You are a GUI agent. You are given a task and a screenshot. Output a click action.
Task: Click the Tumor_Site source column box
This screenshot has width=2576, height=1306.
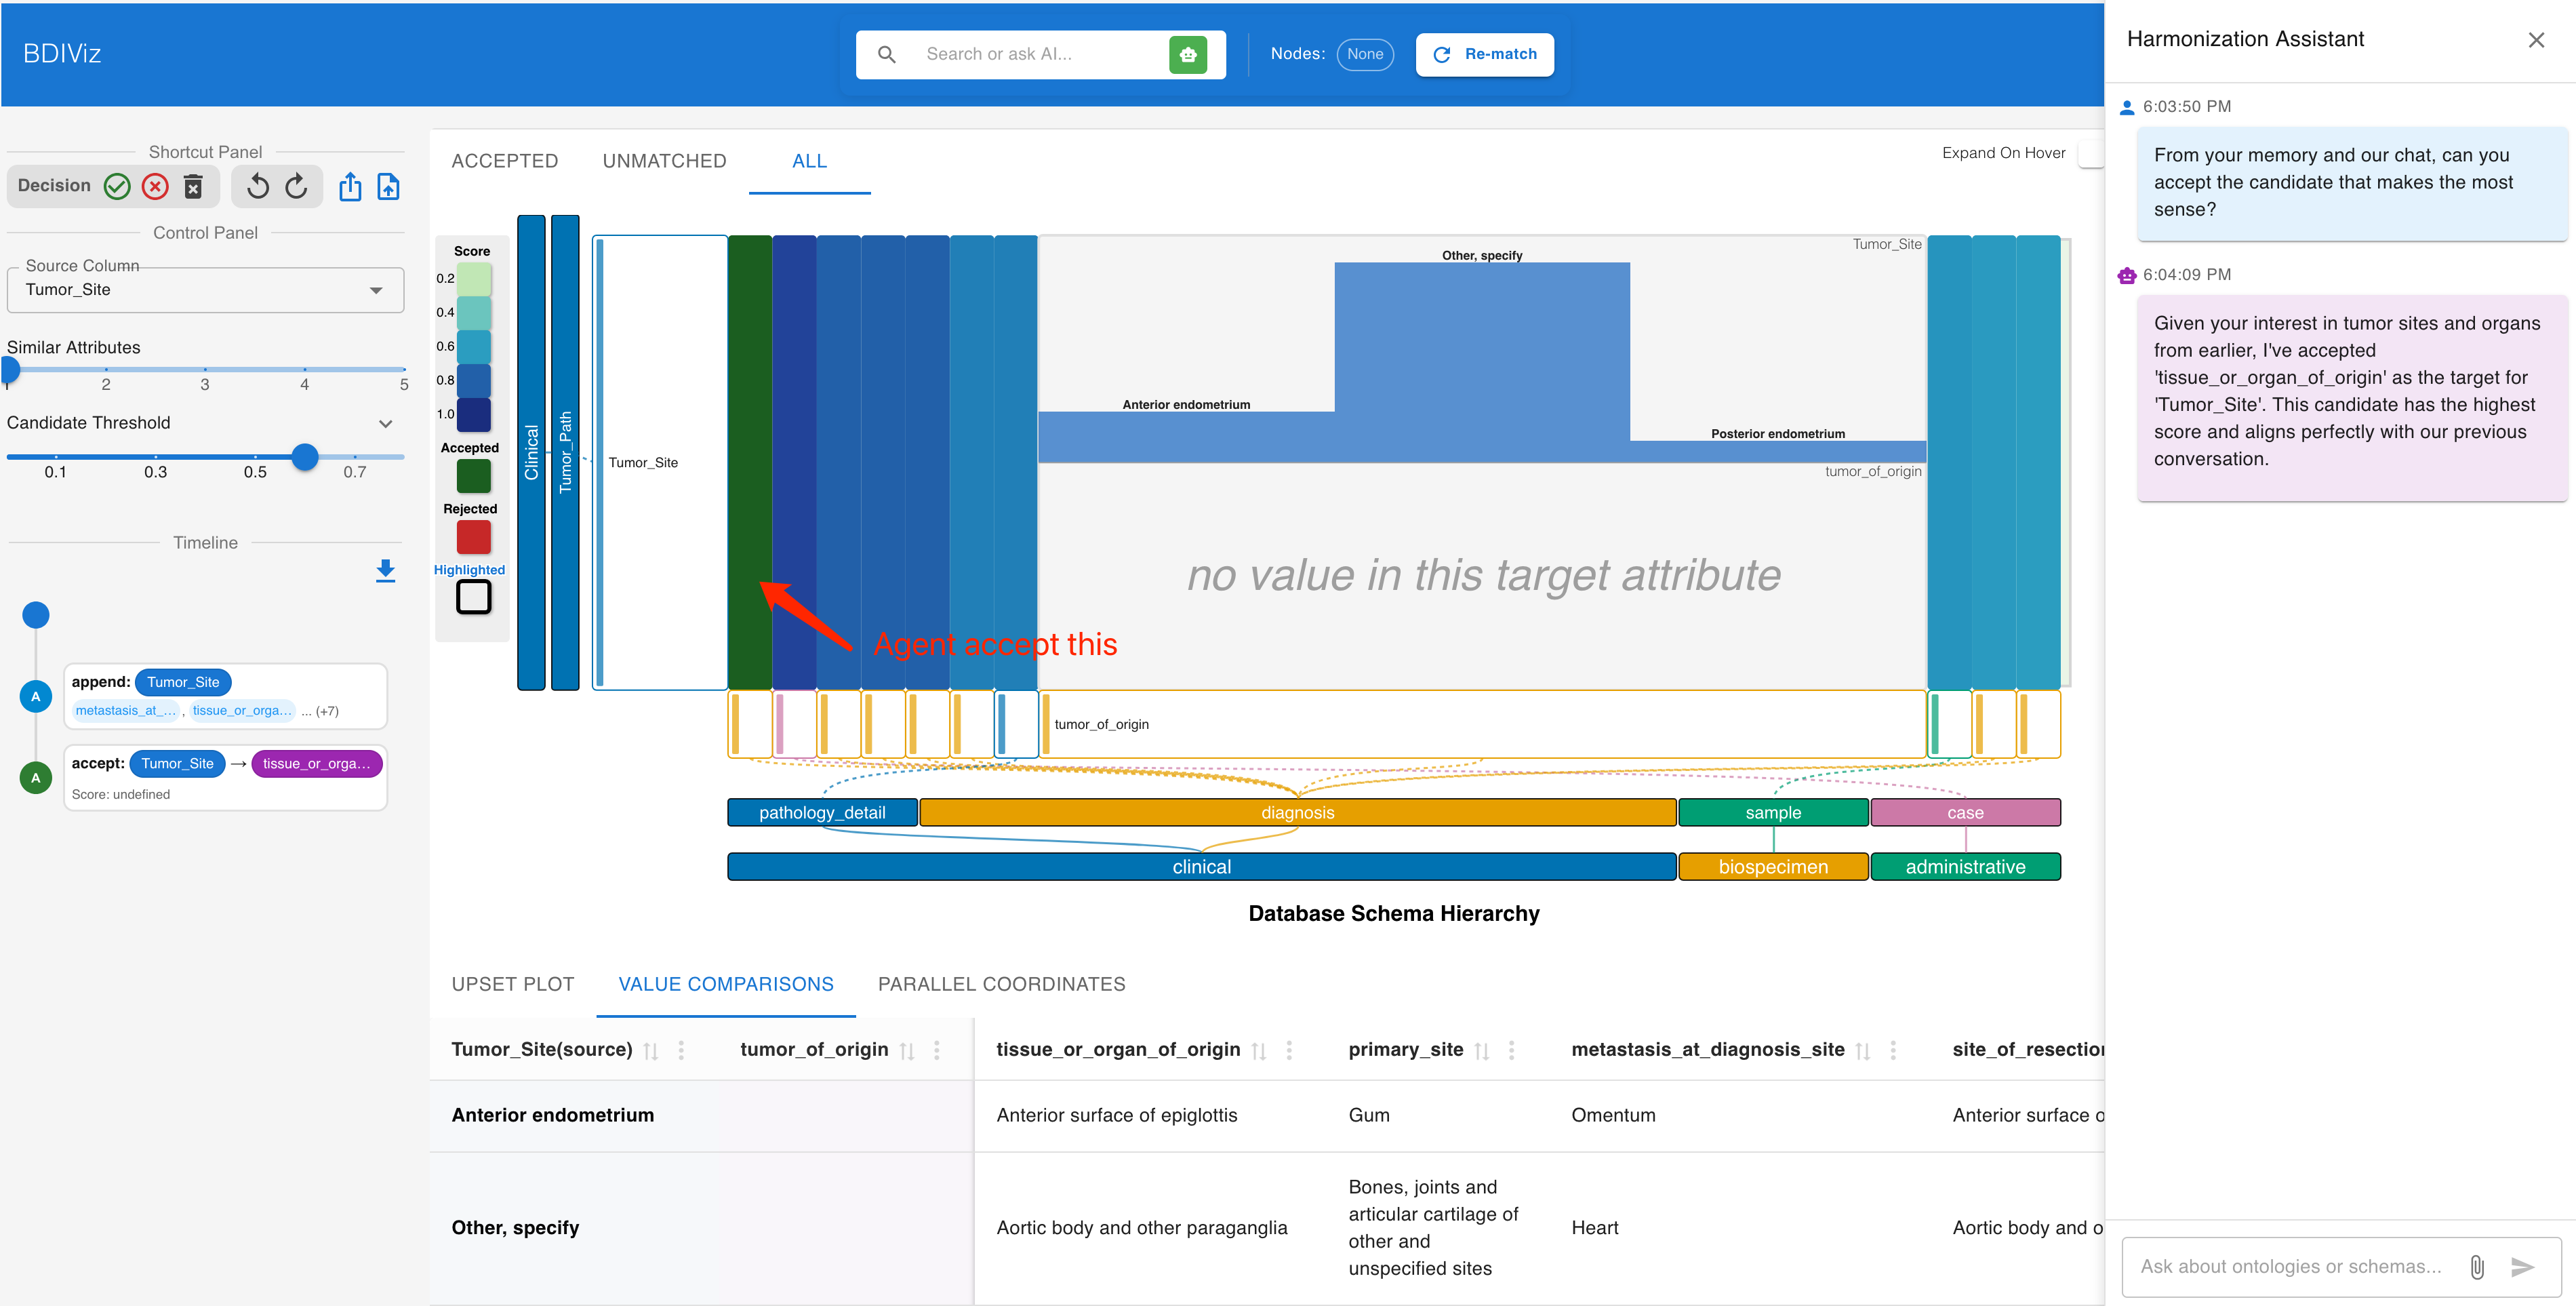[x=660, y=462]
